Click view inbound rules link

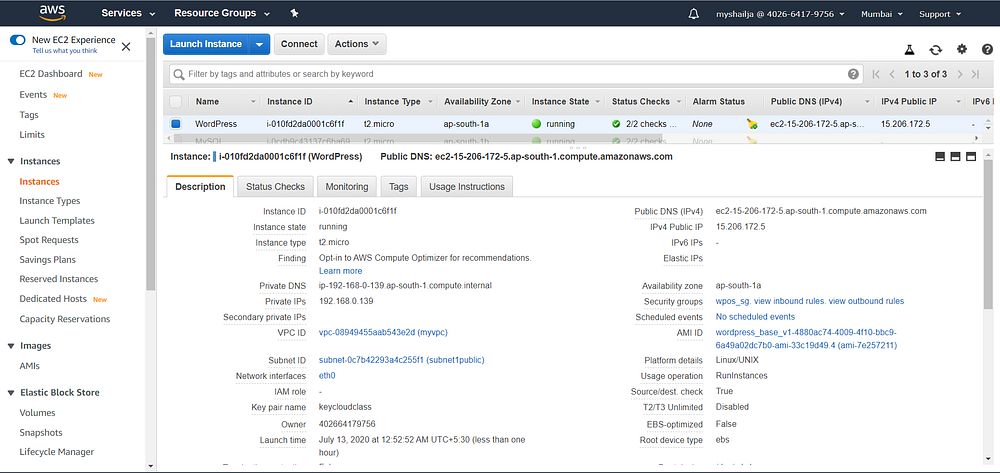click(x=790, y=301)
